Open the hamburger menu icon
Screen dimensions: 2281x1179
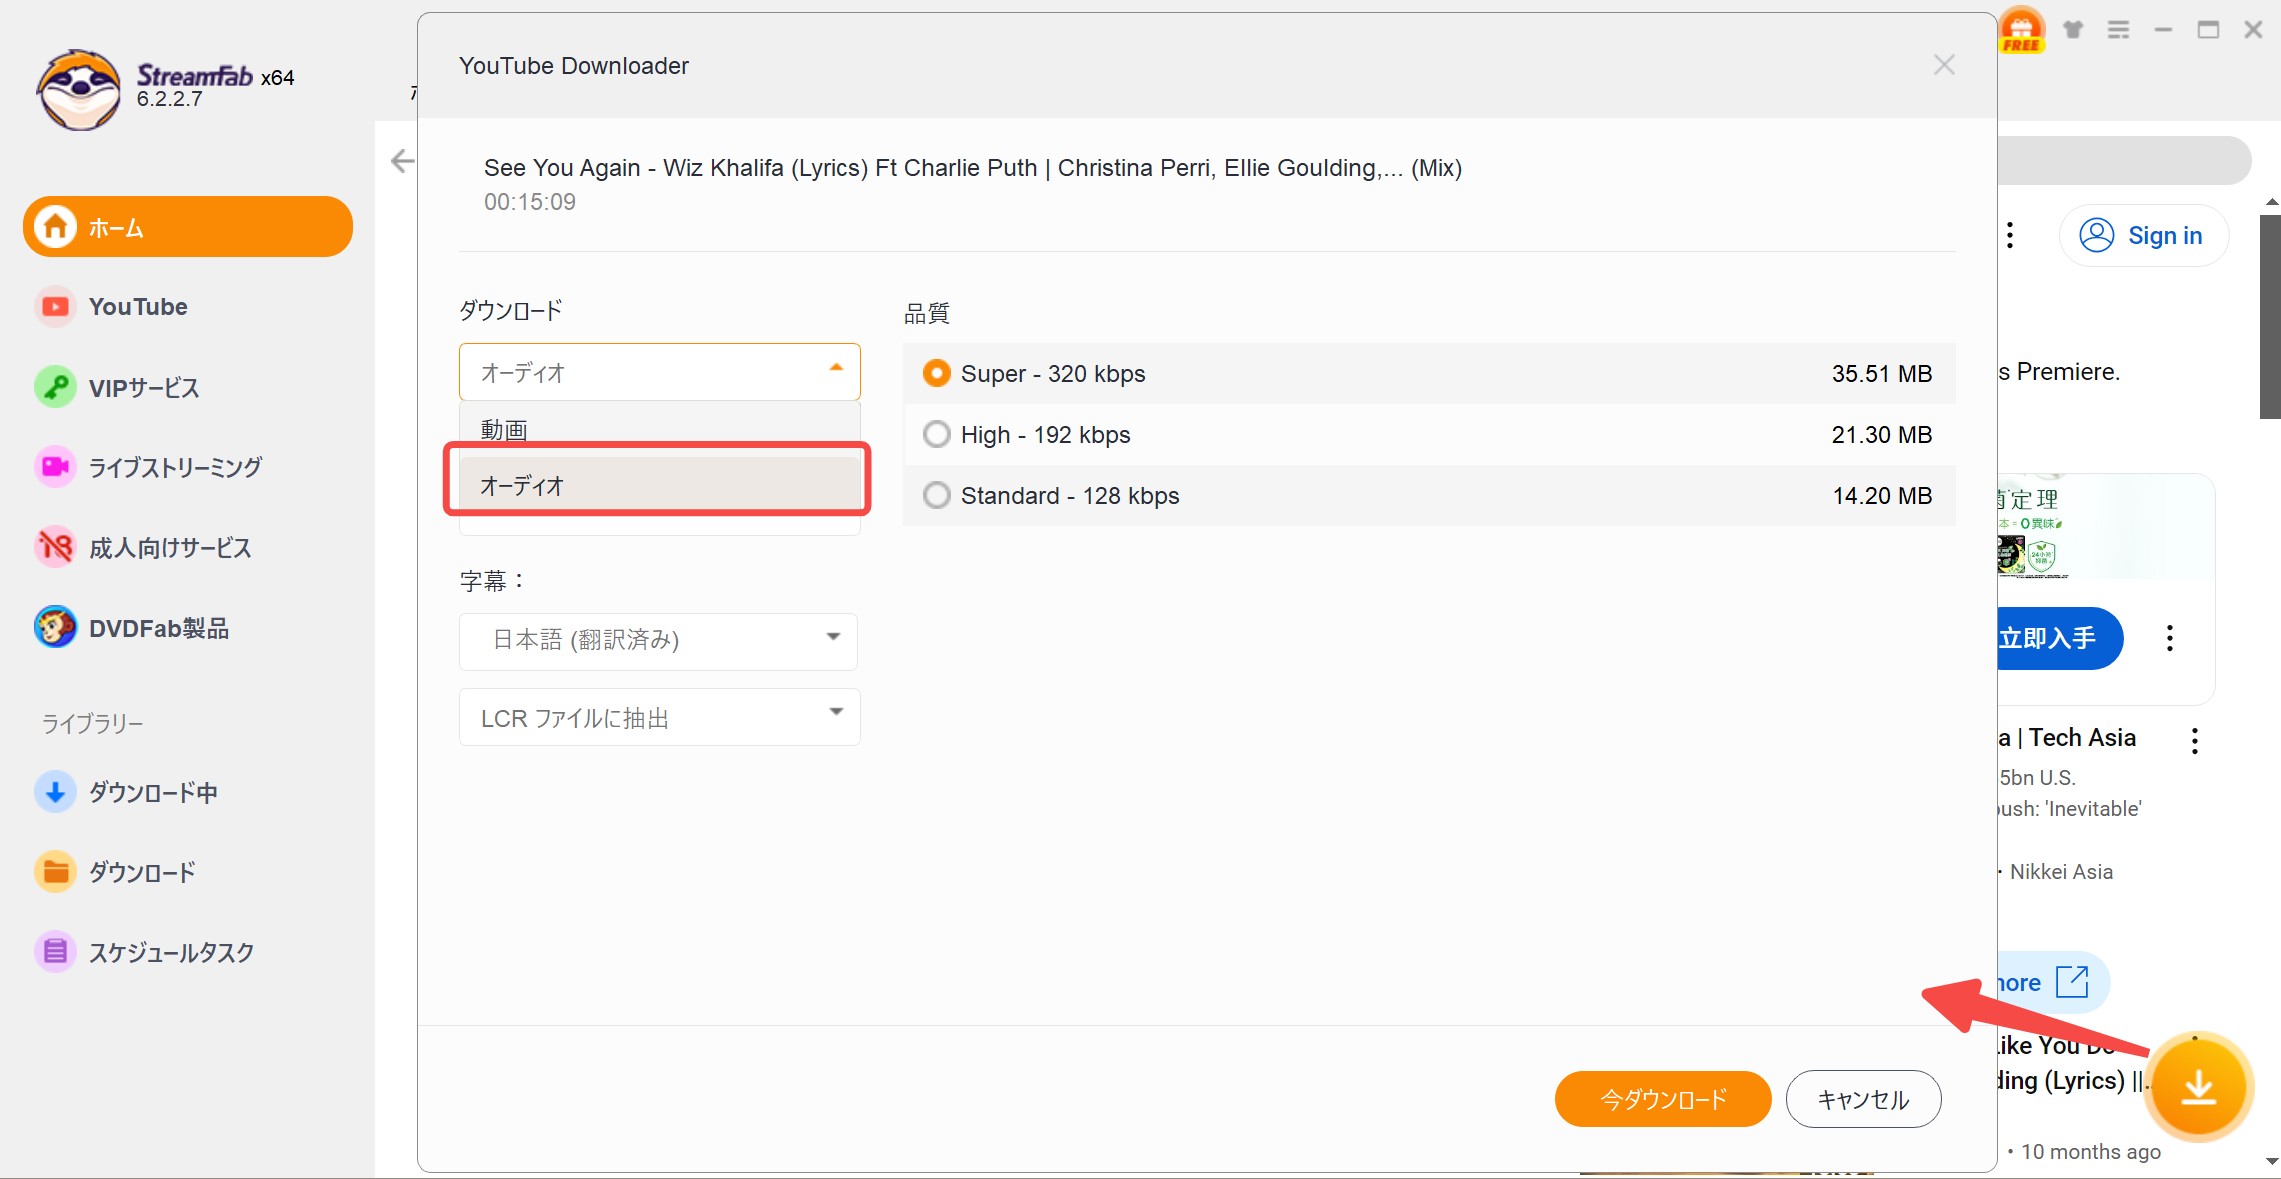point(2118,30)
